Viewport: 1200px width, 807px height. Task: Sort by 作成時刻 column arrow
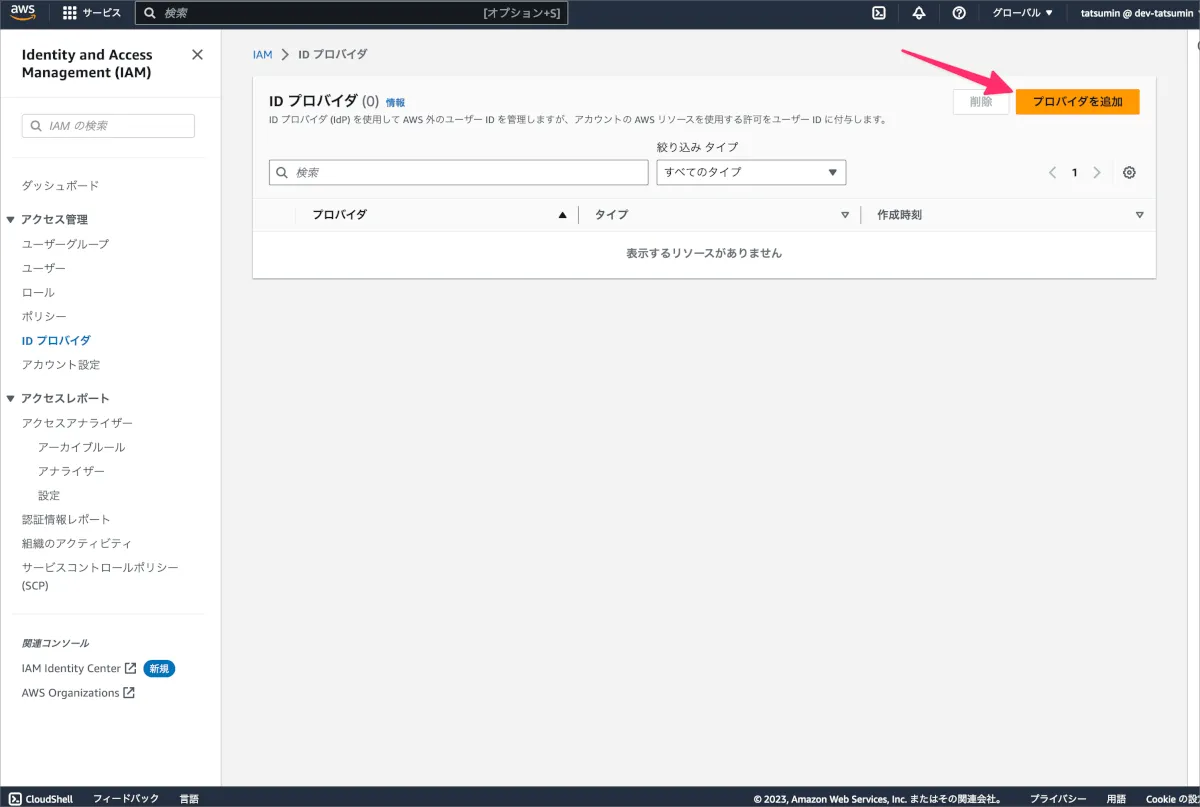(1139, 215)
